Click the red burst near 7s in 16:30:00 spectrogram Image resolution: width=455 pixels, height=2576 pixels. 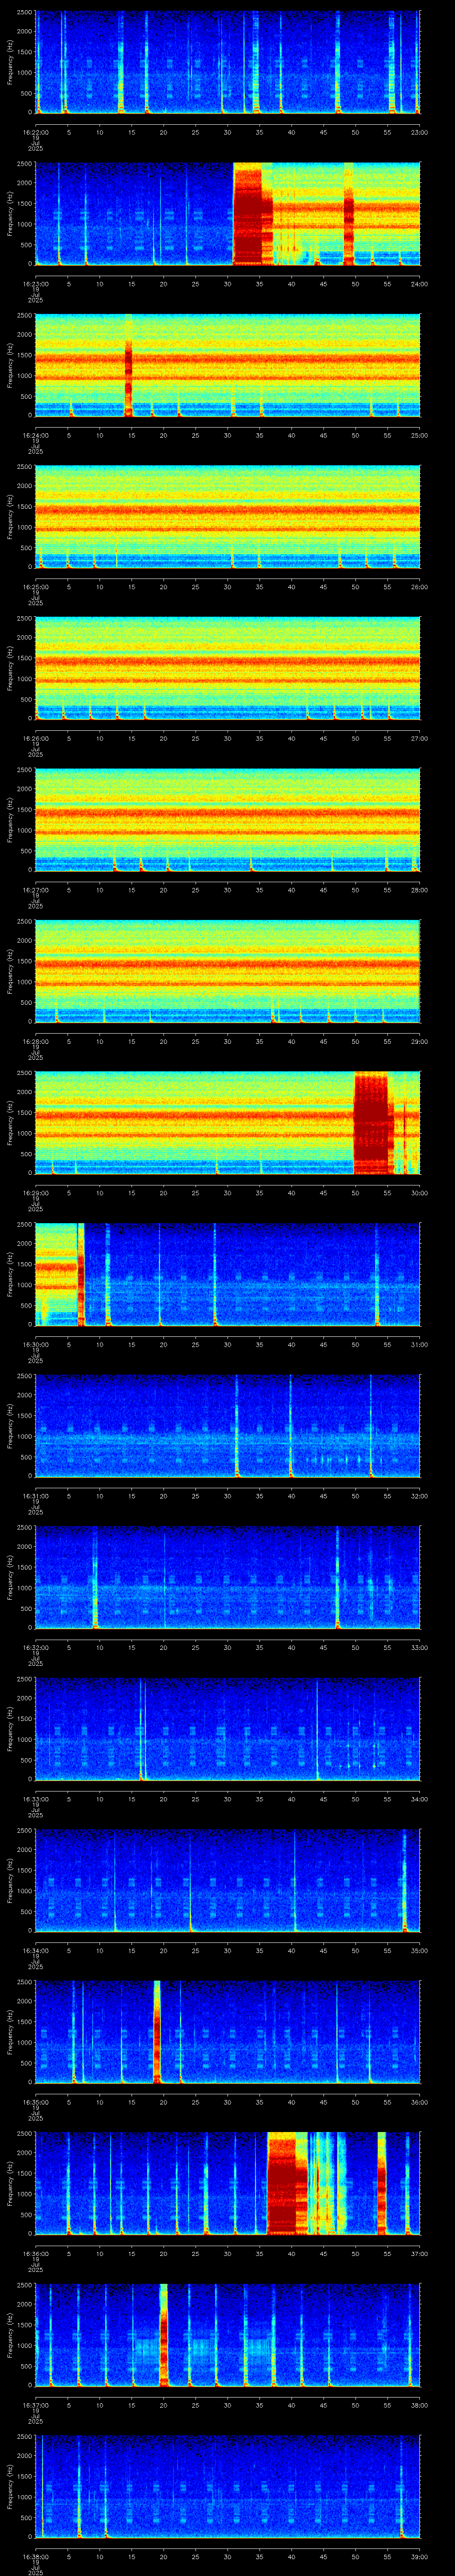click(x=81, y=1275)
